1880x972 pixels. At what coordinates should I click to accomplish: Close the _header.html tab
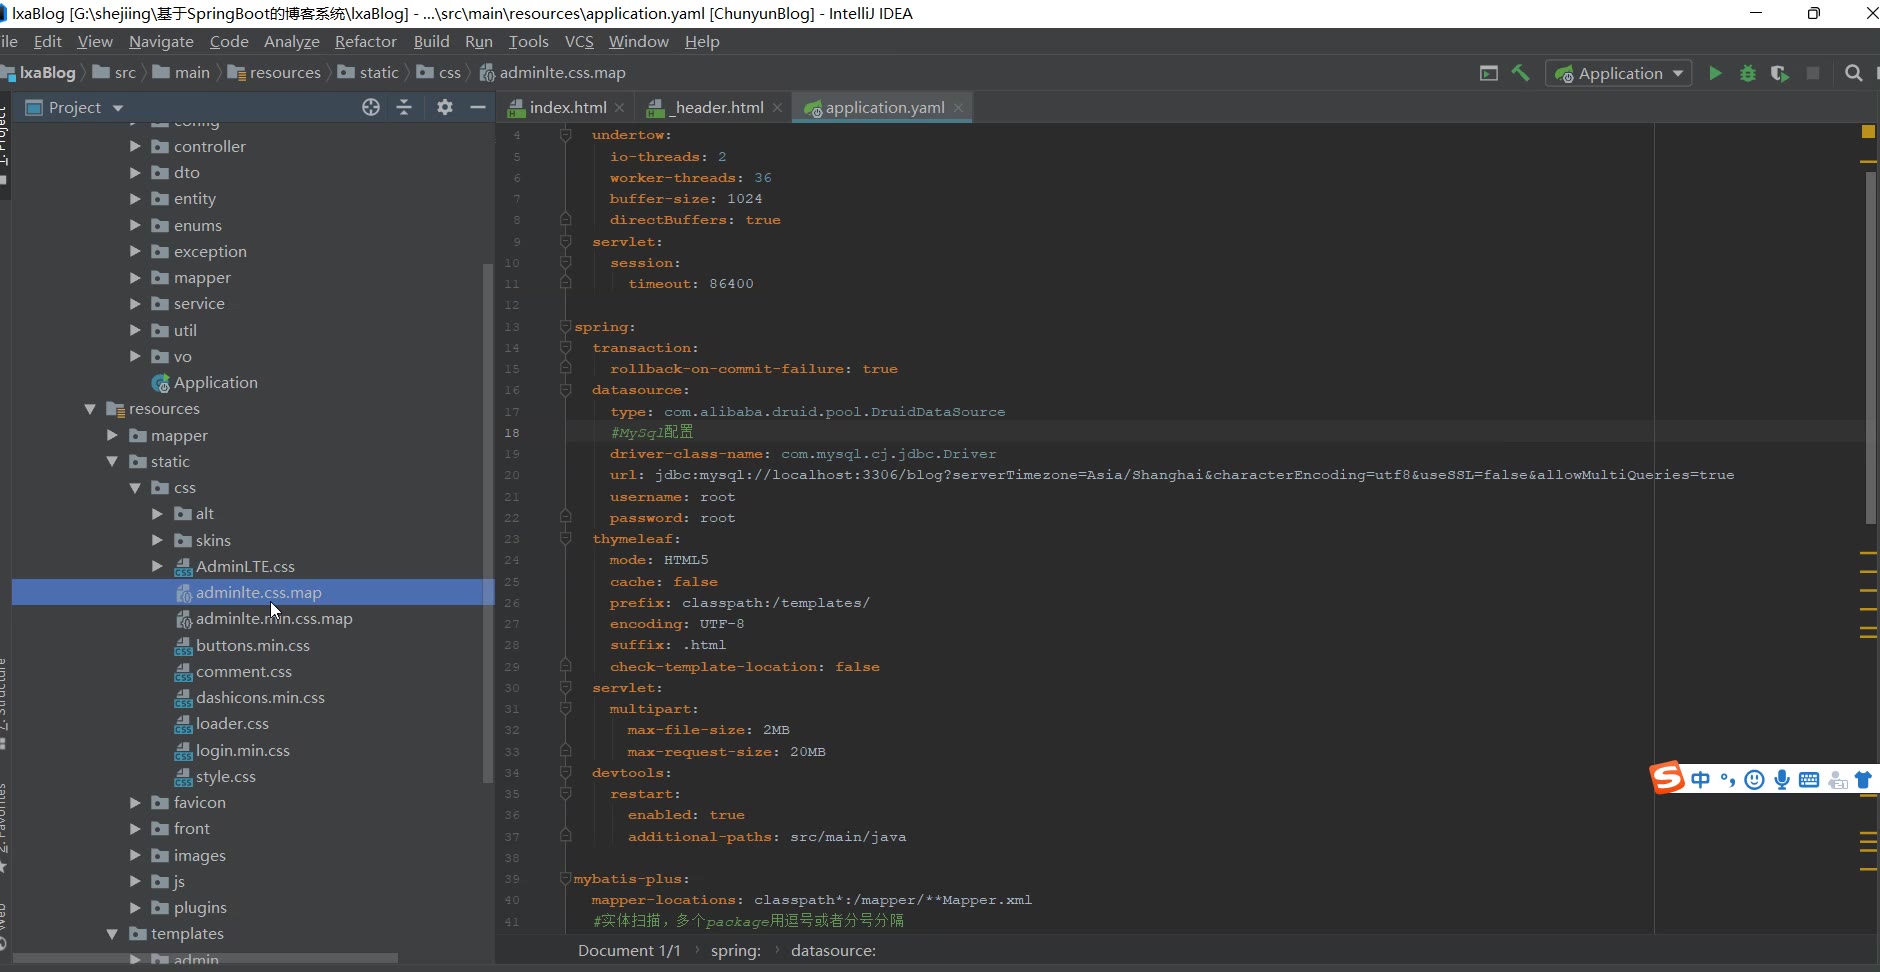pos(777,108)
